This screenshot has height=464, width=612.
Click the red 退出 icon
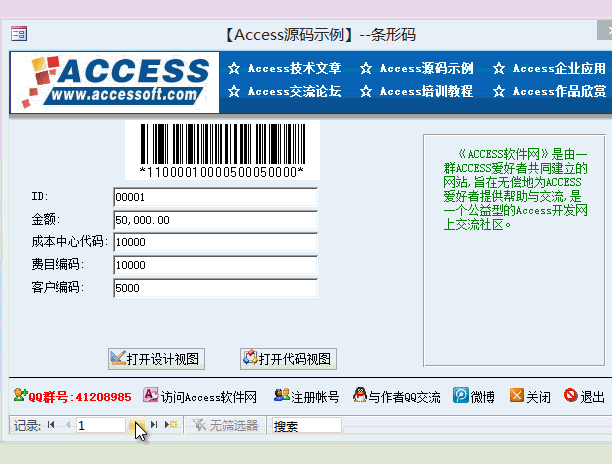[571, 395]
